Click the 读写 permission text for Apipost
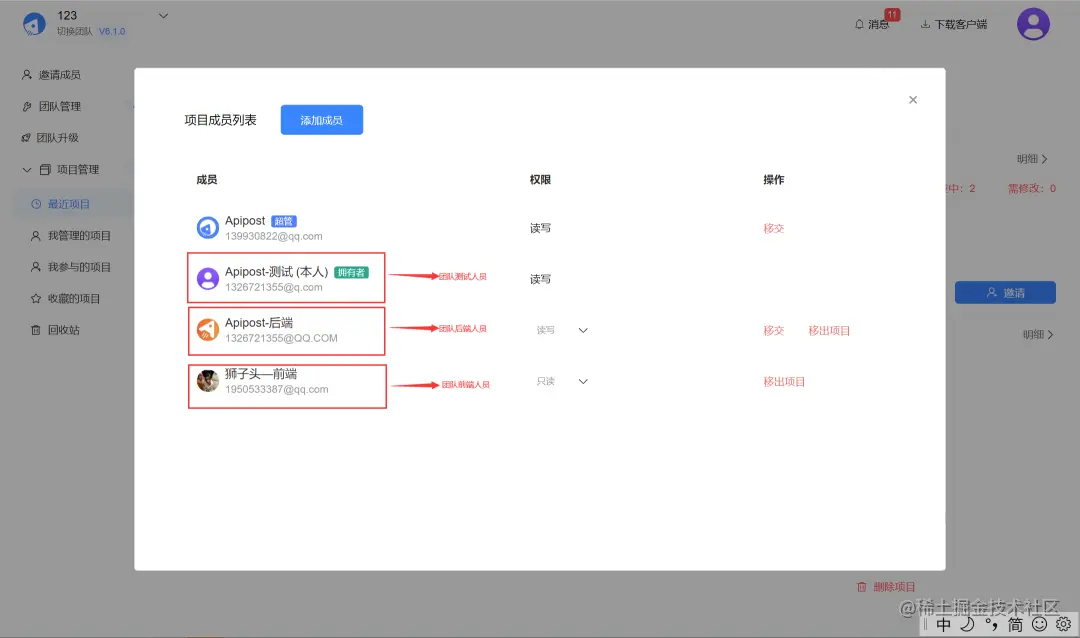The width and height of the screenshot is (1080, 638). (540, 228)
